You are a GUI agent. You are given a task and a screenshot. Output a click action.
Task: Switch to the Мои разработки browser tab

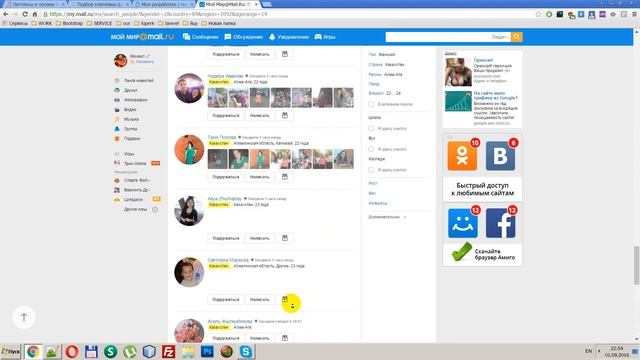coord(163,4)
